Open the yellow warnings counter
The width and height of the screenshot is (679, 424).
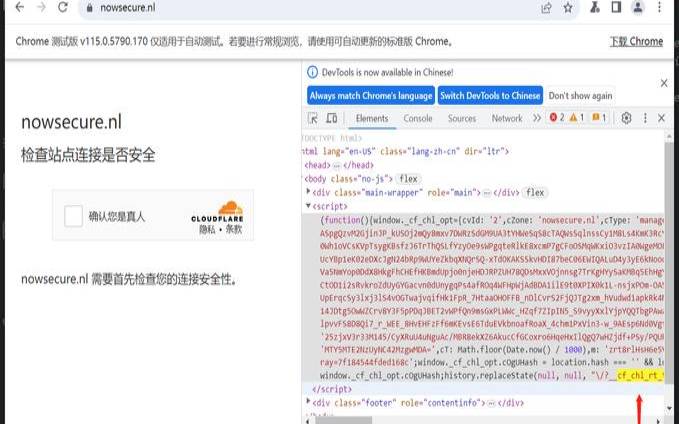(577, 118)
